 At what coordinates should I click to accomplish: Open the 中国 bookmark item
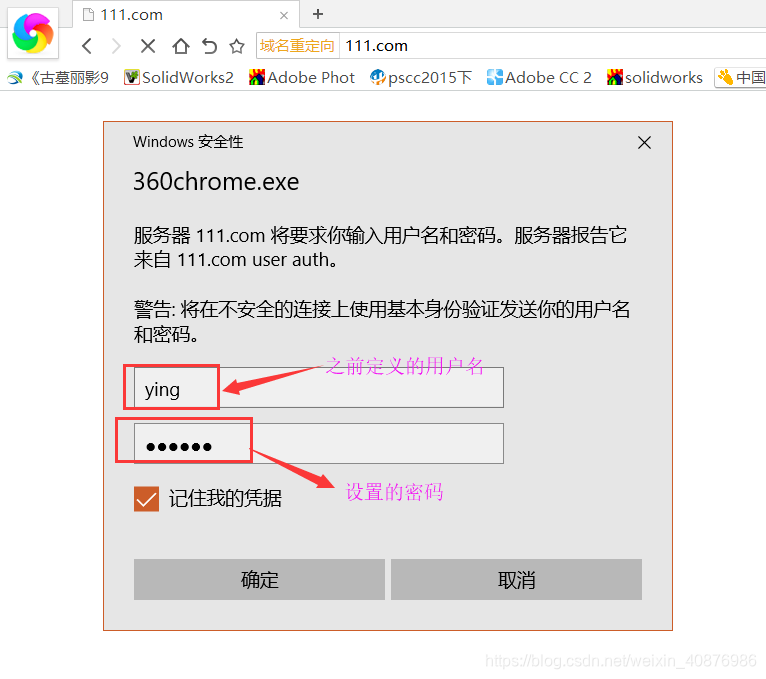(741, 78)
